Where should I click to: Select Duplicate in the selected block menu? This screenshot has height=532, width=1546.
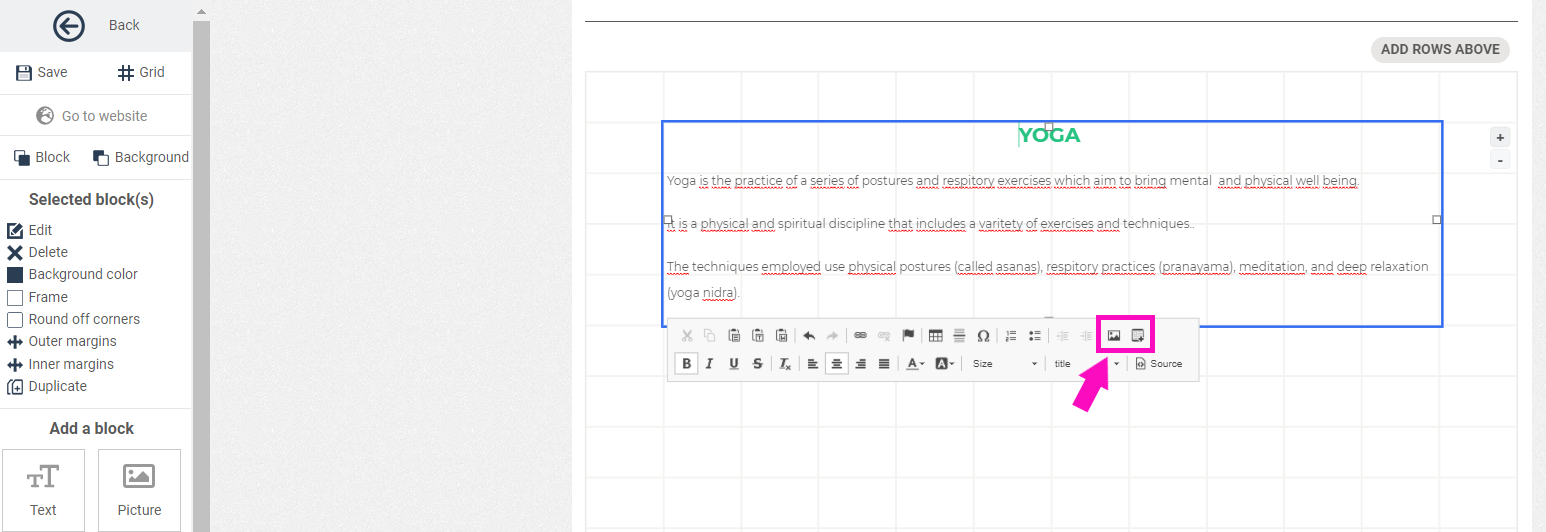point(57,387)
